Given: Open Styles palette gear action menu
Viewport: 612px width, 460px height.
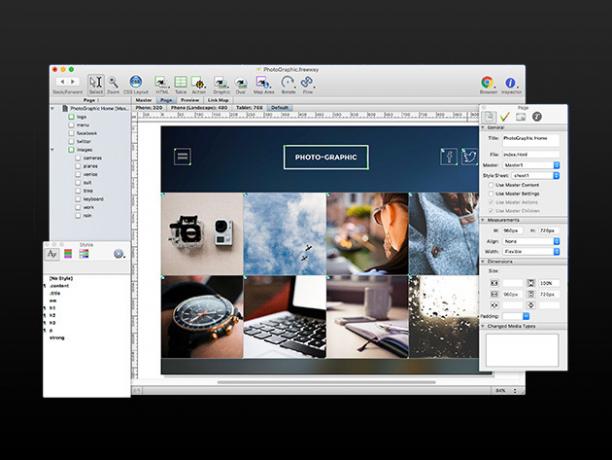Looking at the screenshot, I should click(119, 254).
